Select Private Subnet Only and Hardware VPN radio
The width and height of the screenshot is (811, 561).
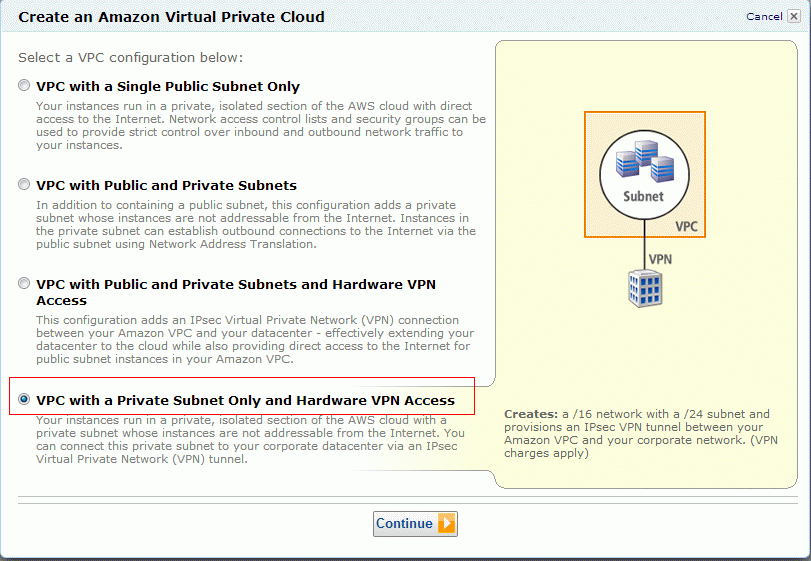click(x=24, y=399)
